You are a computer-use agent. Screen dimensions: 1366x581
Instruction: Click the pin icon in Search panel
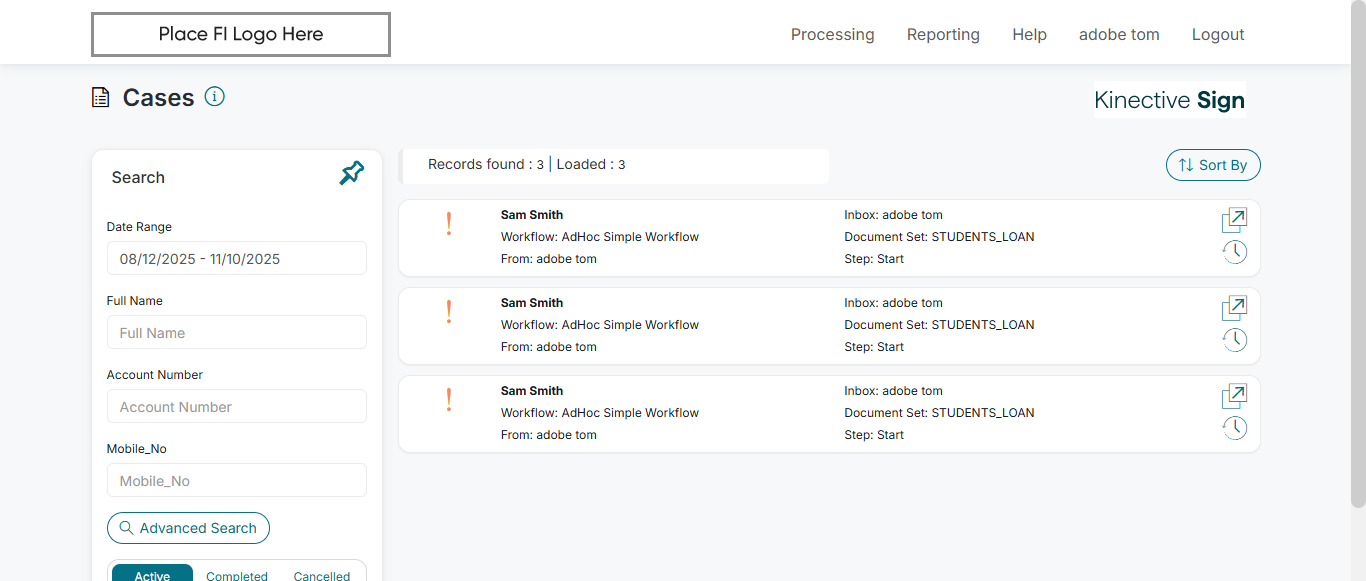(351, 174)
